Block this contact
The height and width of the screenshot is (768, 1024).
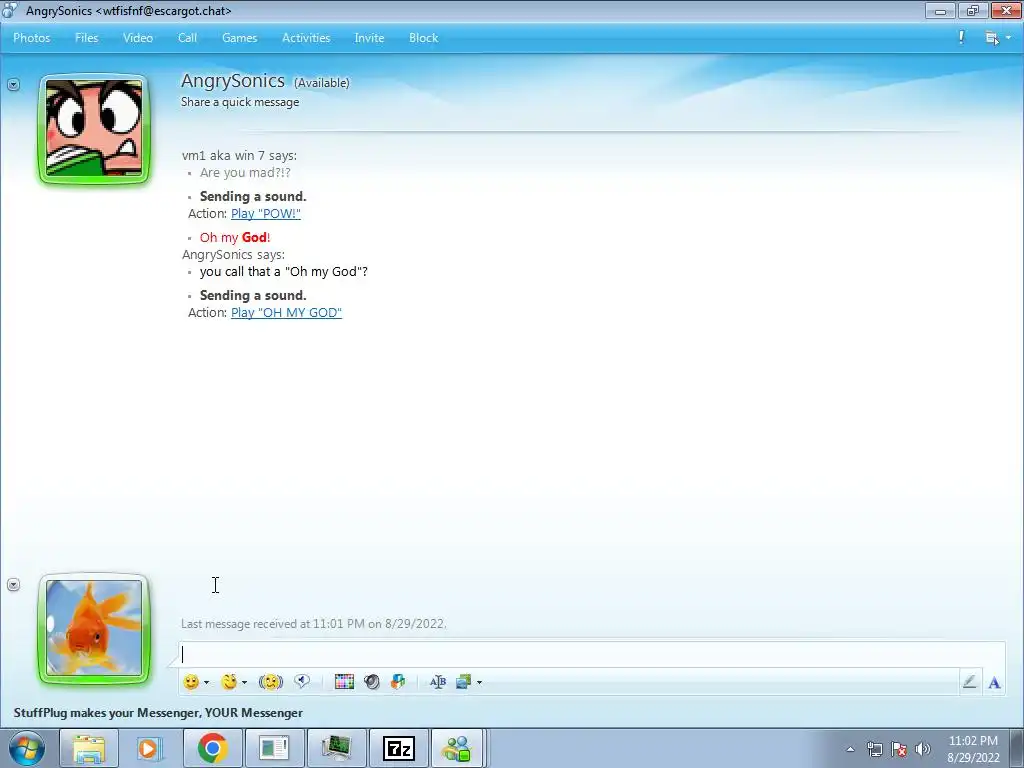coord(423,38)
